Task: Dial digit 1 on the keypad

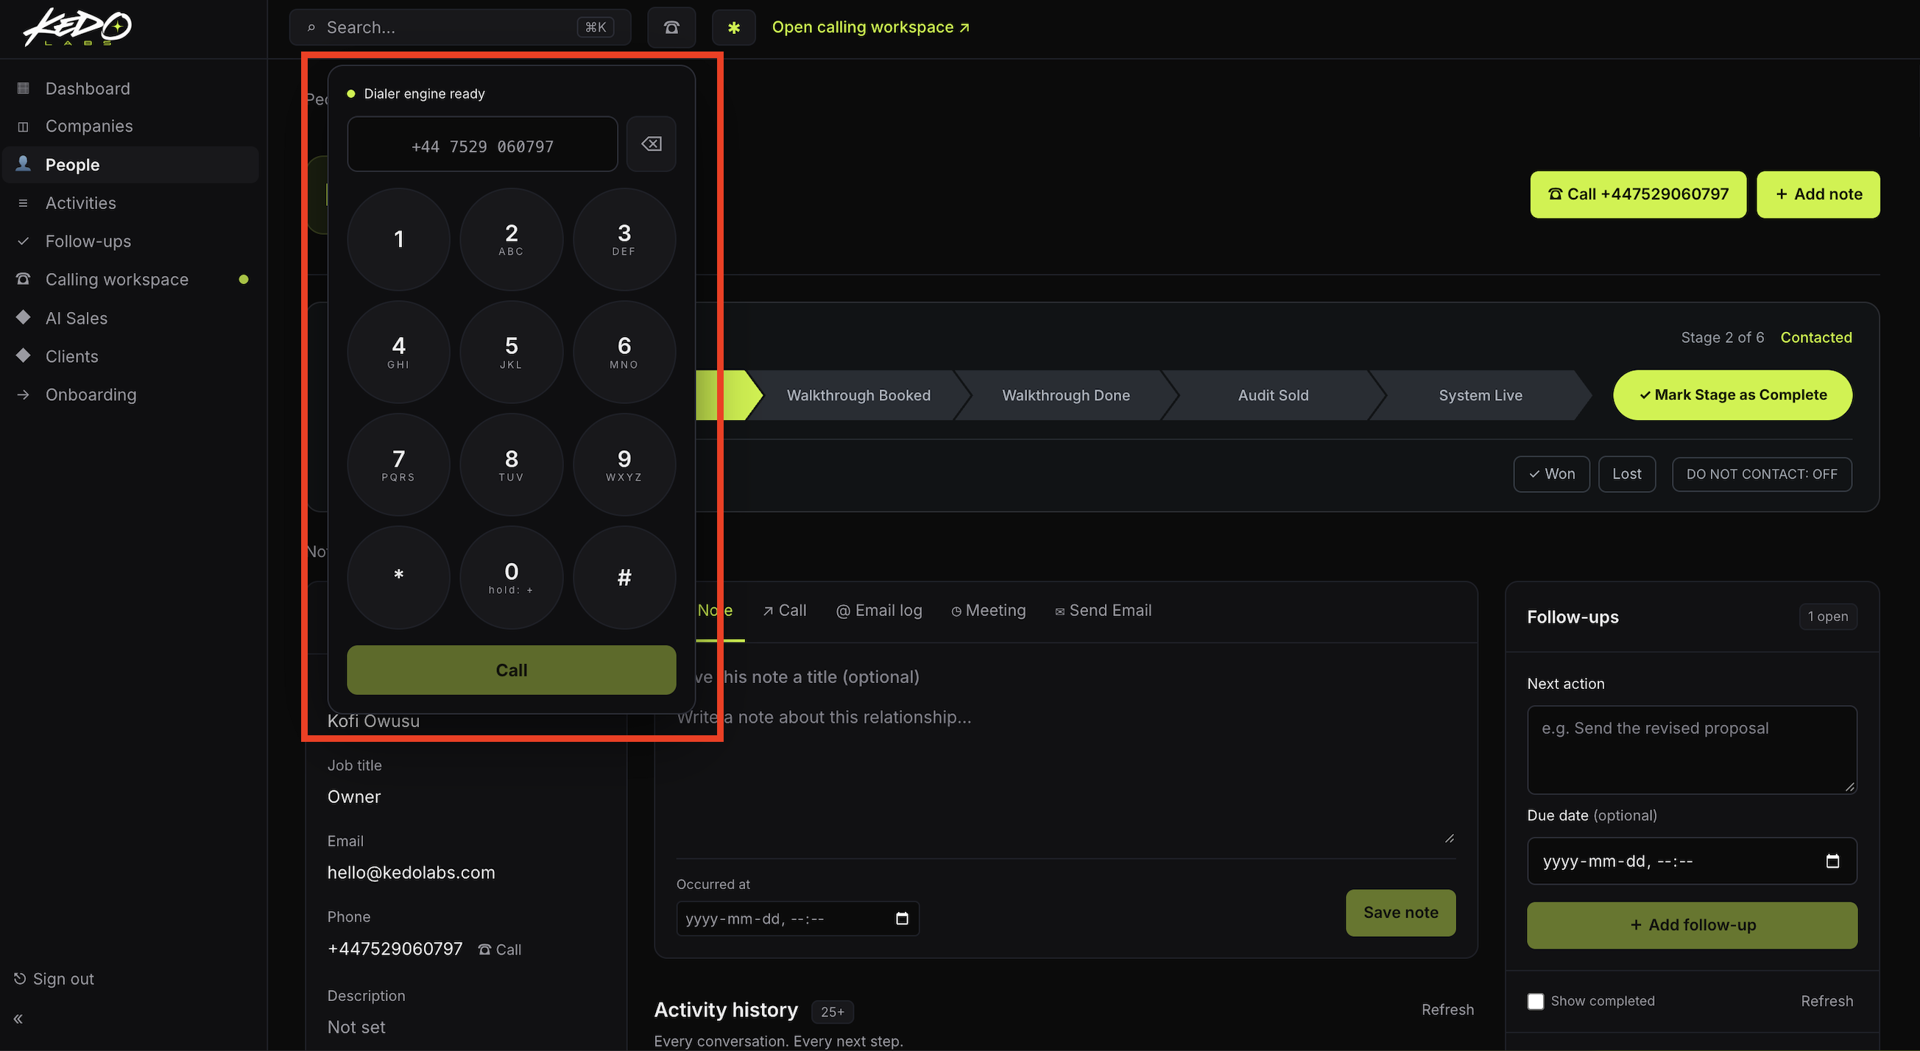Action: point(398,239)
